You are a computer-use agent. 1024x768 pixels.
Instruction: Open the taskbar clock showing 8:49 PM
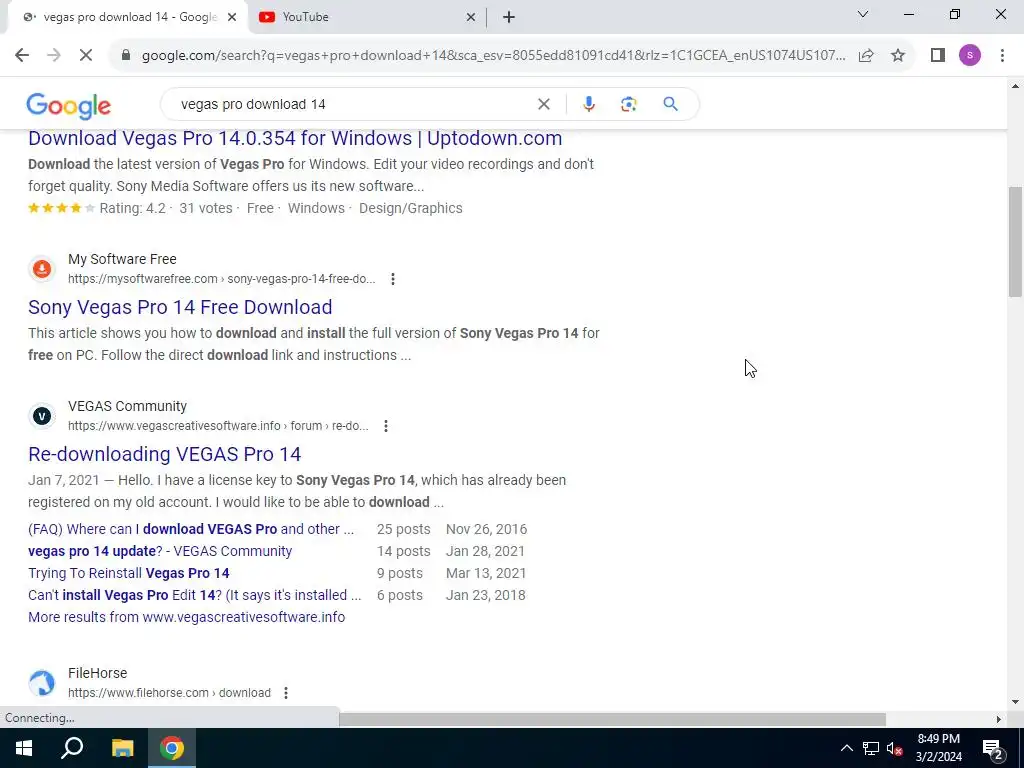[938, 748]
